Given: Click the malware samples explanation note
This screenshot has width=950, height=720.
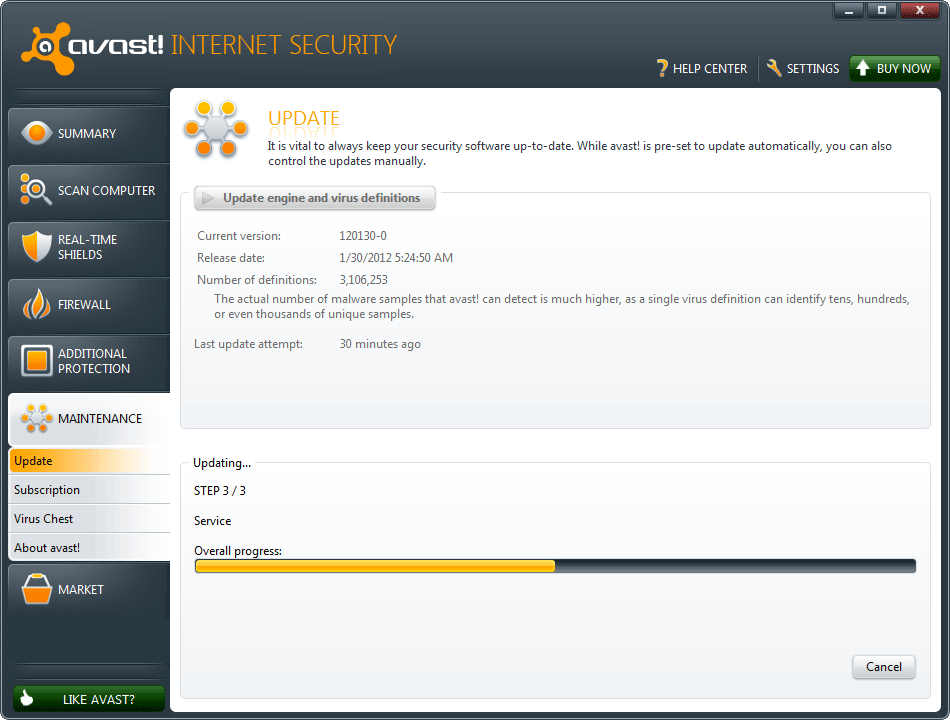Looking at the screenshot, I should [x=562, y=306].
